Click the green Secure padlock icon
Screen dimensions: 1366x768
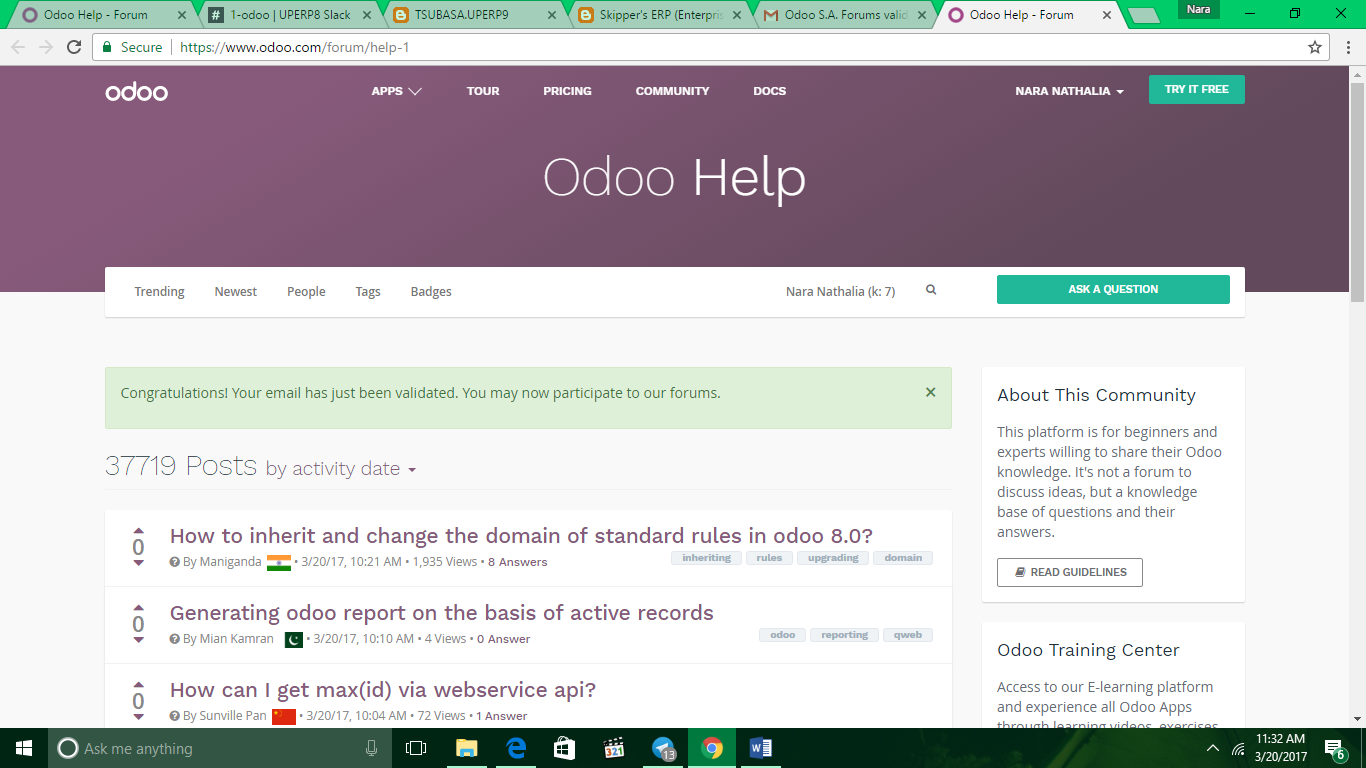point(107,47)
